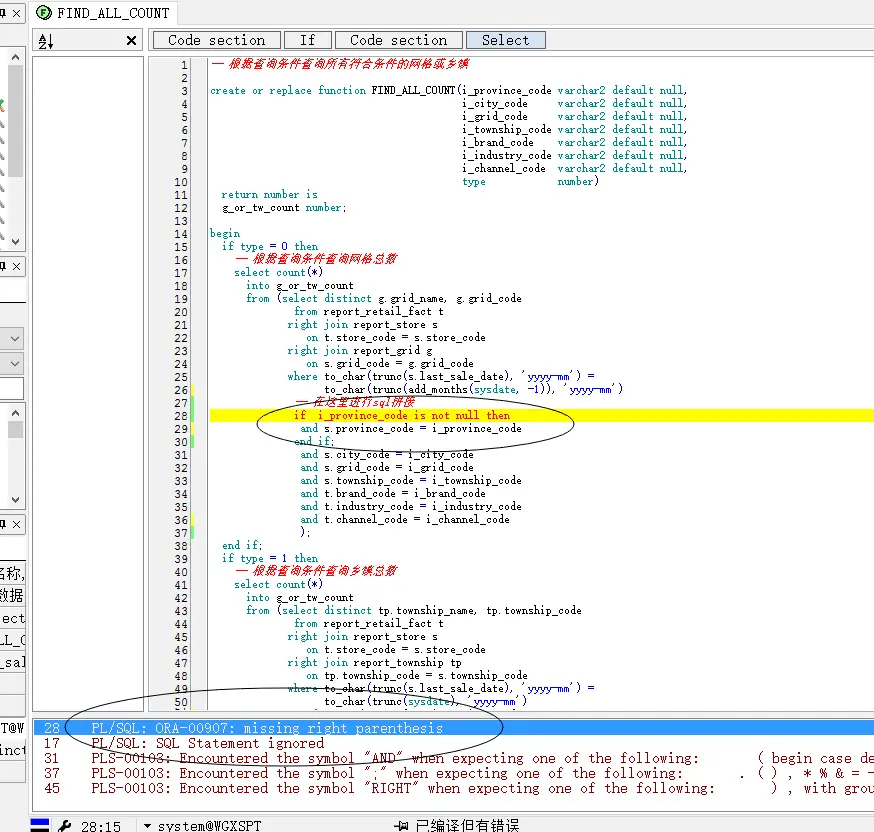This screenshot has width=874, height=832.
Task: Open the system@WGXSPT connection dropdown
Action: pyautogui.click(x=148, y=825)
